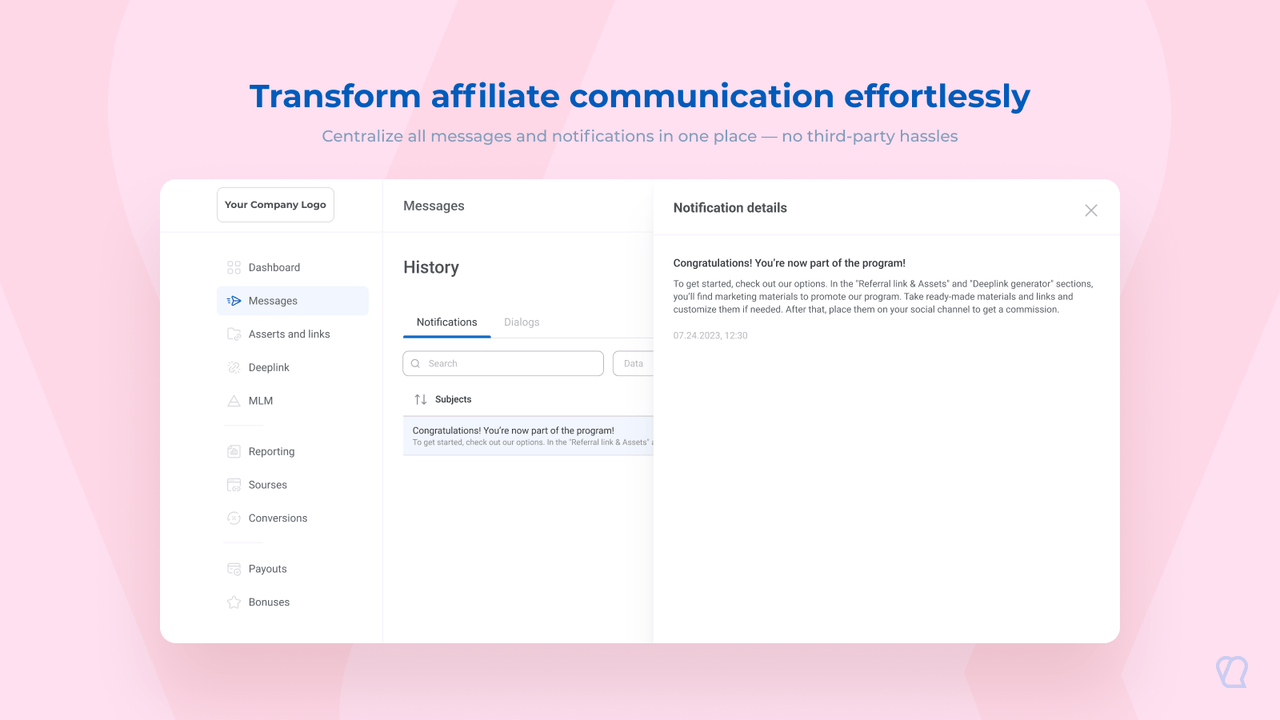Viewport: 1280px width, 720px height.
Task: Go to the Bonuses page
Action: point(293,602)
